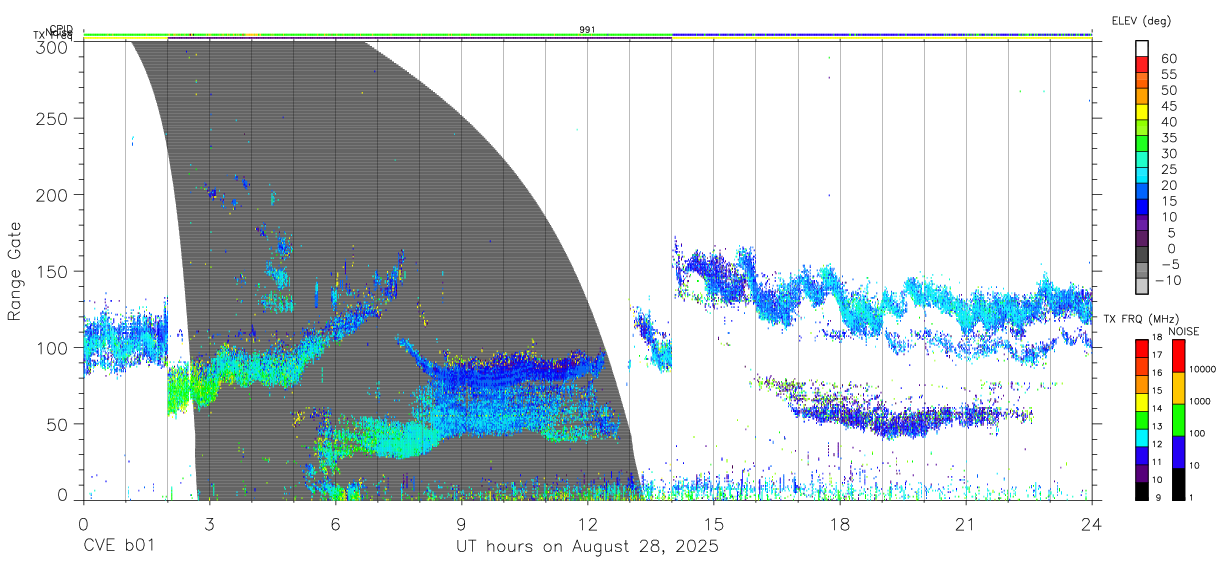The width and height of the screenshot is (1228, 567).
Task: Click the 'NOISE' legend title
Action: (x=1183, y=331)
